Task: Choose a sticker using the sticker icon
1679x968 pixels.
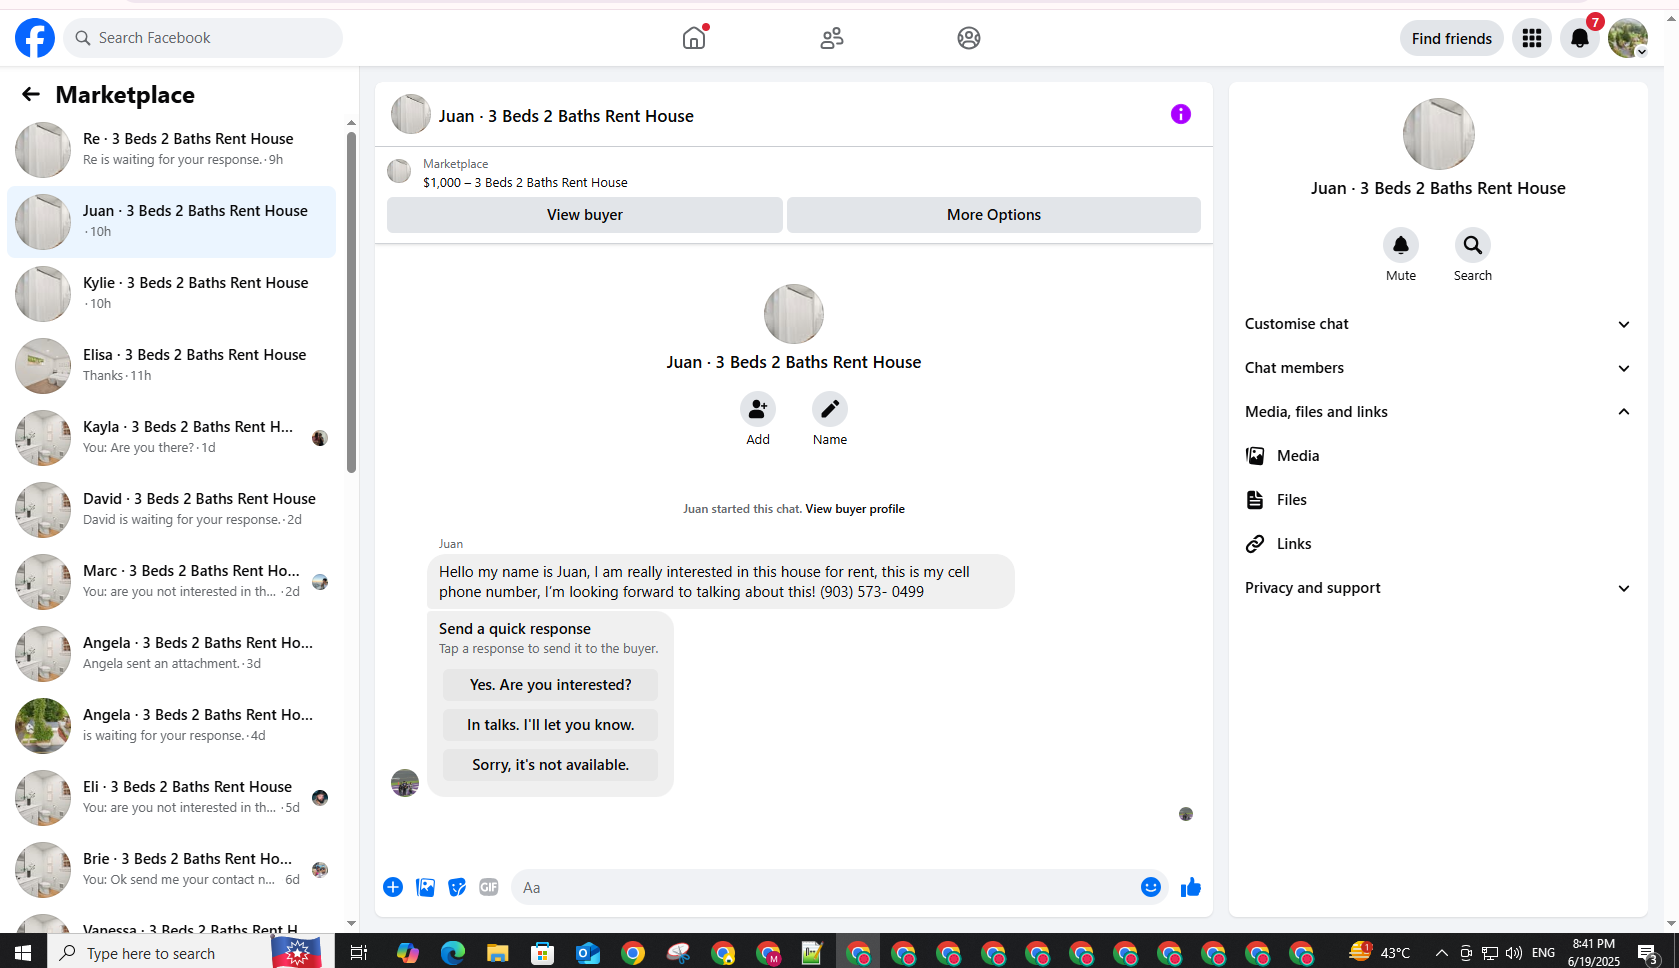Action: click(457, 887)
